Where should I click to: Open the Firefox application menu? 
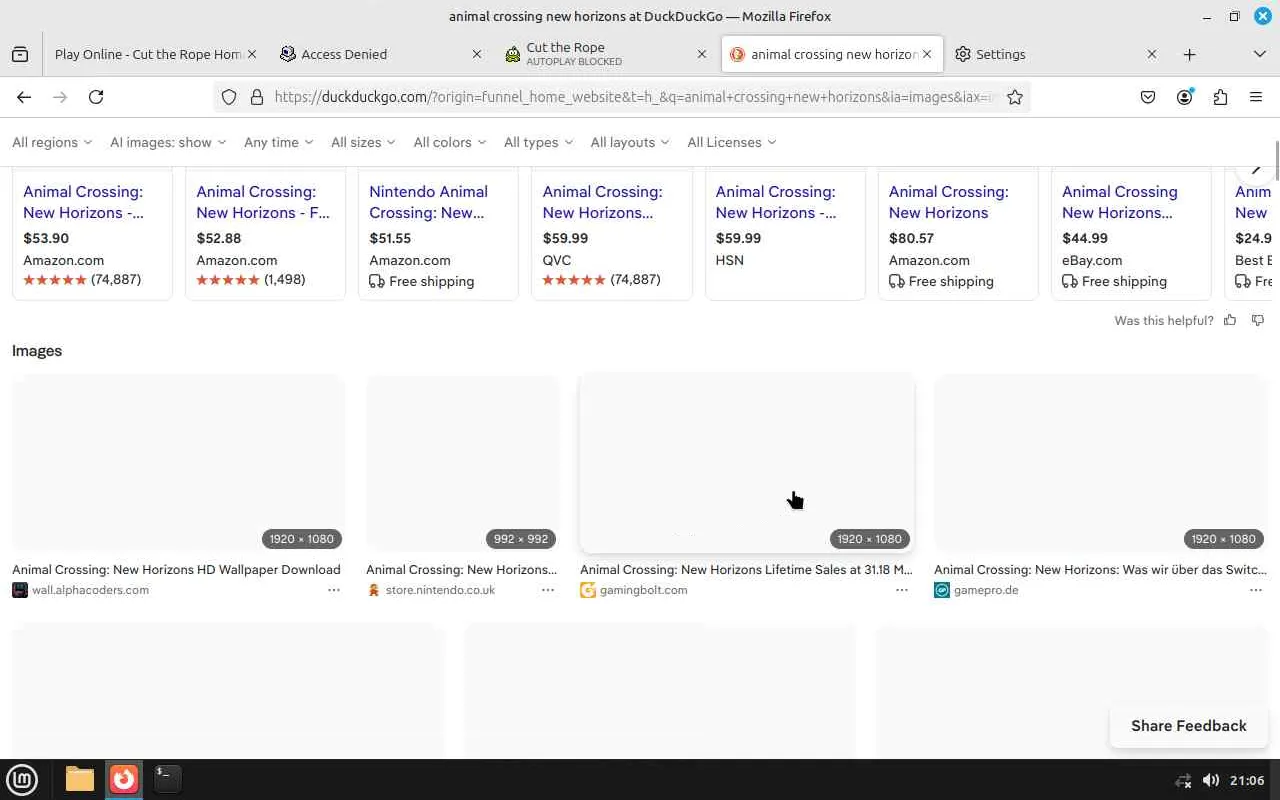[x=1256, y=97]
